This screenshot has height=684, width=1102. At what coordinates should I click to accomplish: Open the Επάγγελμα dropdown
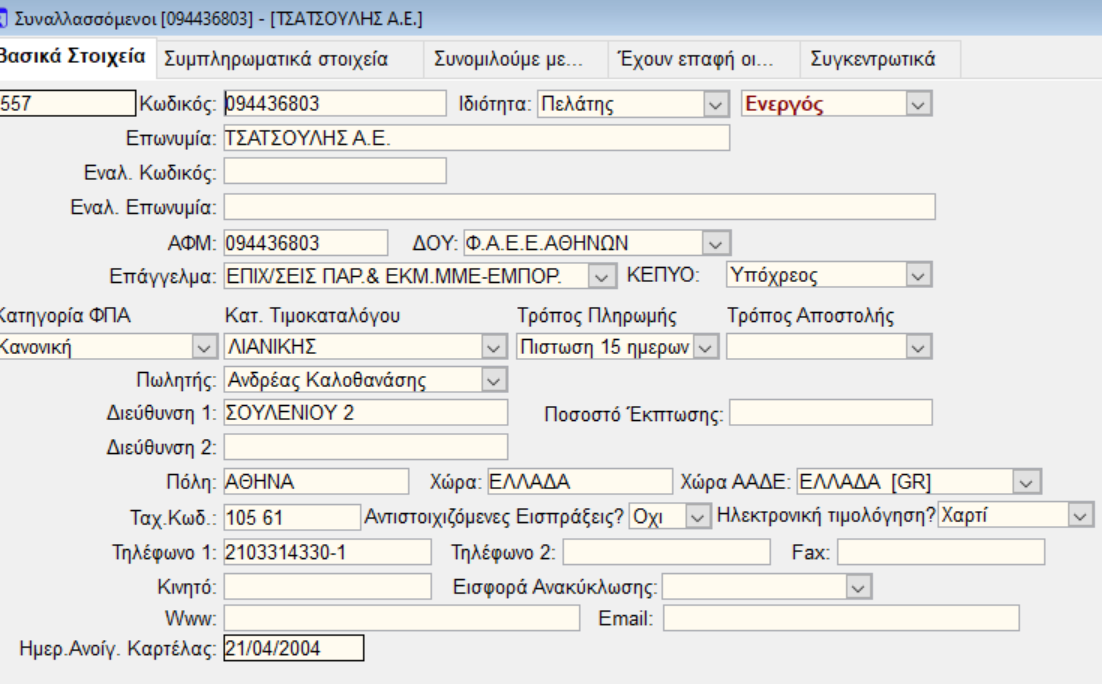600,275
